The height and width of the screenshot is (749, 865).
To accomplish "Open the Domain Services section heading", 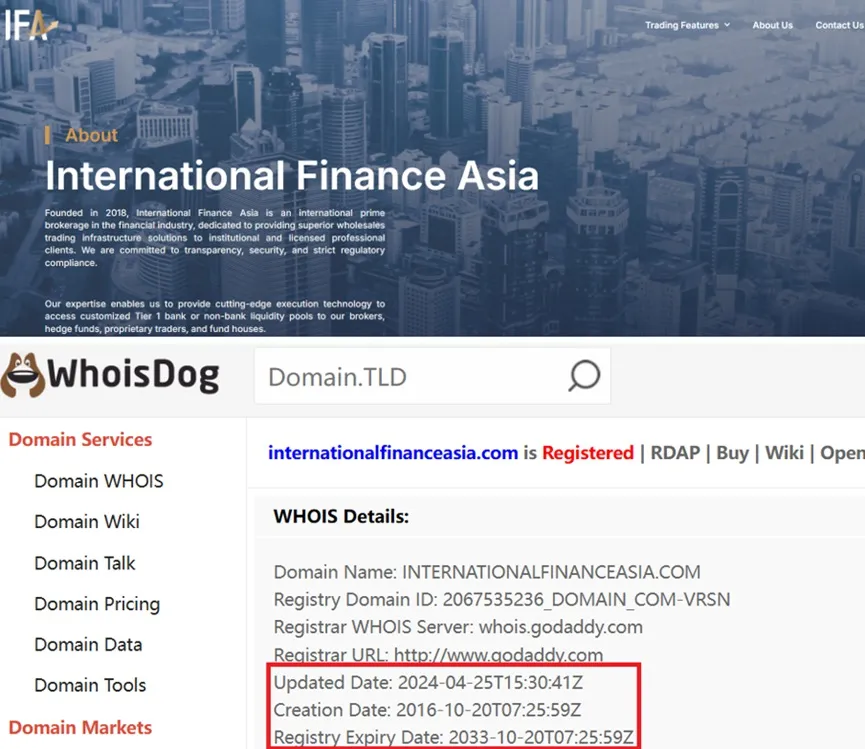I will pos(80,440).
